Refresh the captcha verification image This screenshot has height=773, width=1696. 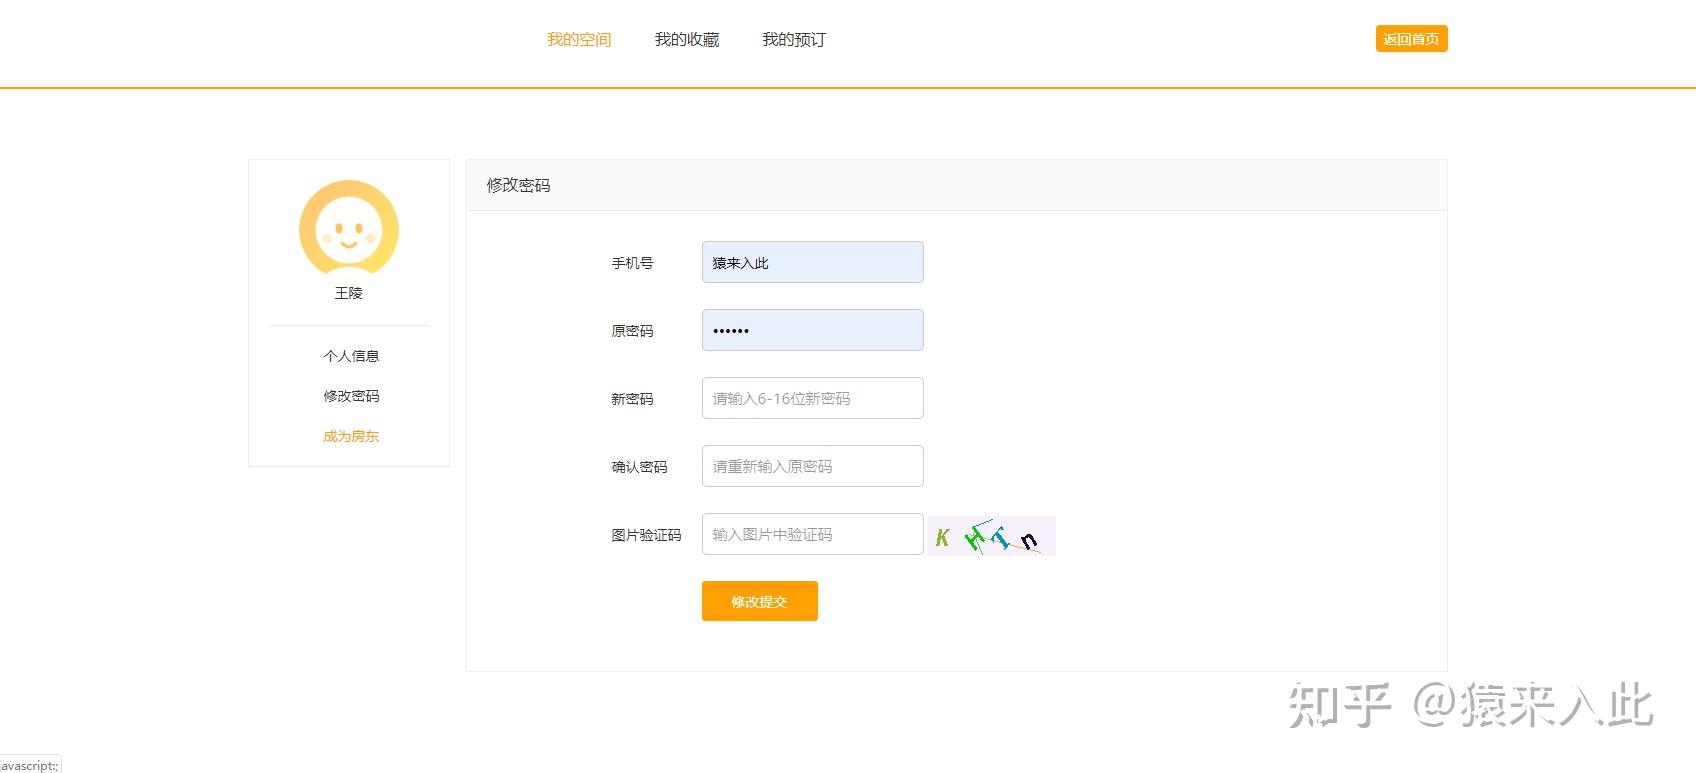992,536
